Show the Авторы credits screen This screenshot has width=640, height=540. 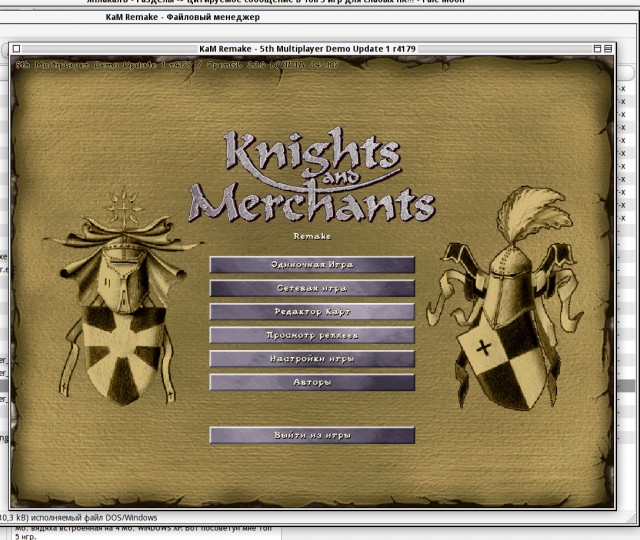[312, 382]
